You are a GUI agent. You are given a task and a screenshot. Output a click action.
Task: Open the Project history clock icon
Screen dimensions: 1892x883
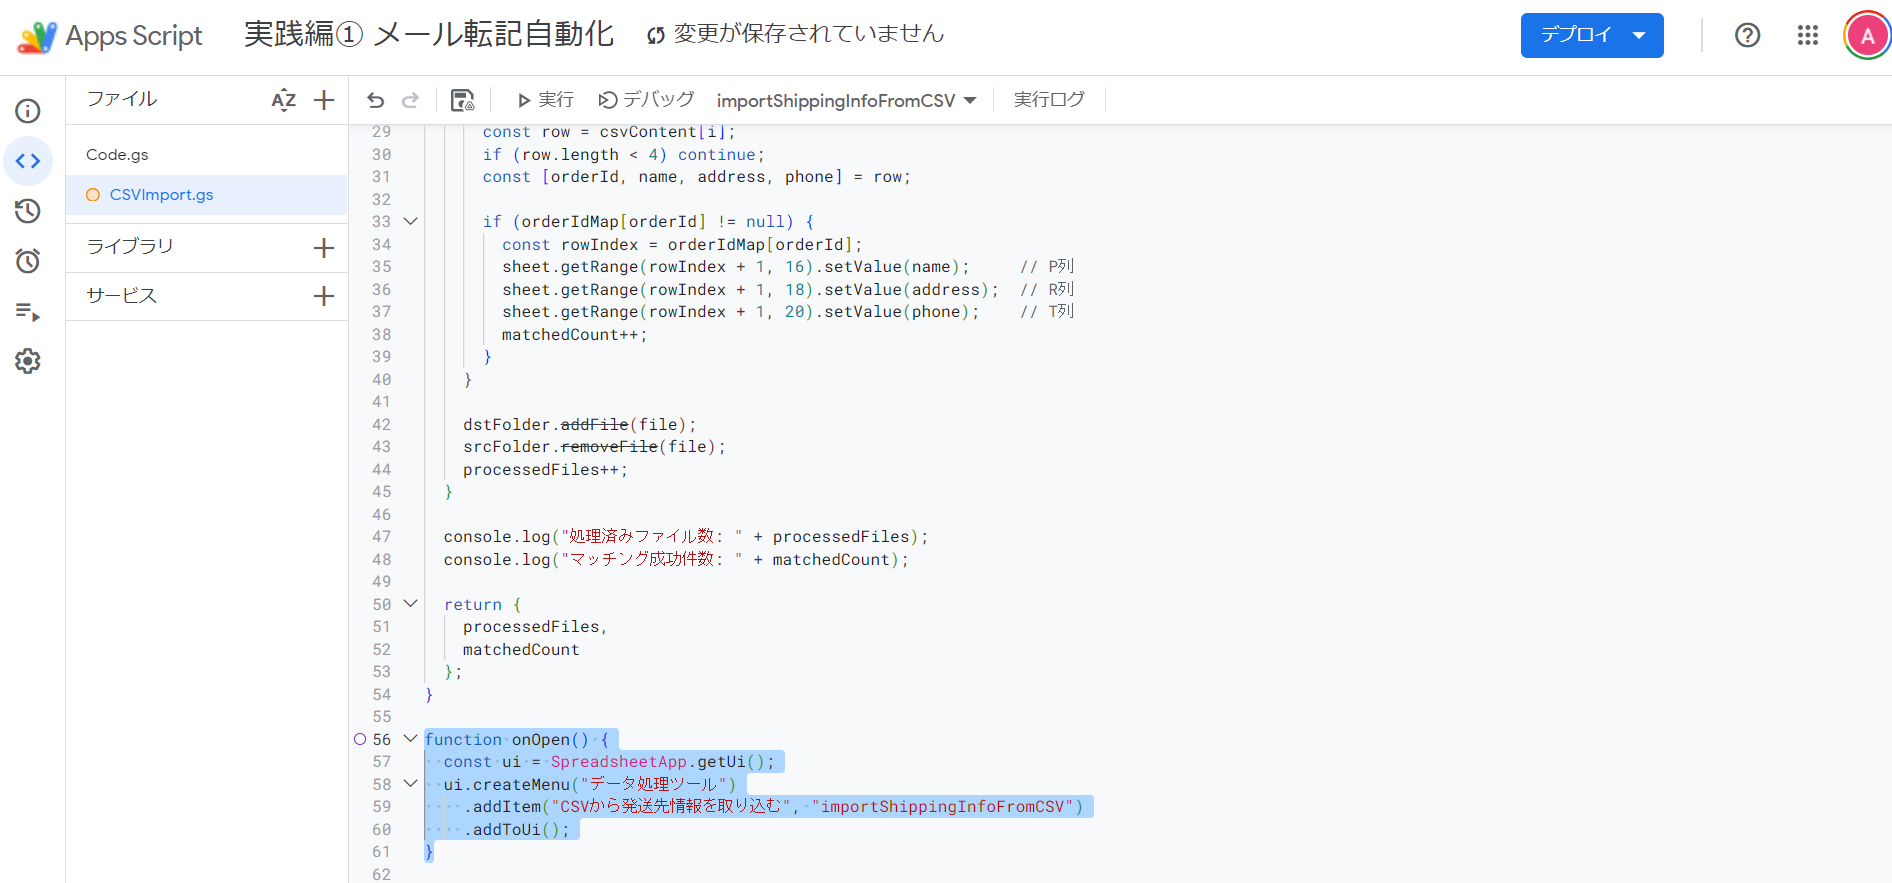click(28, 211)
